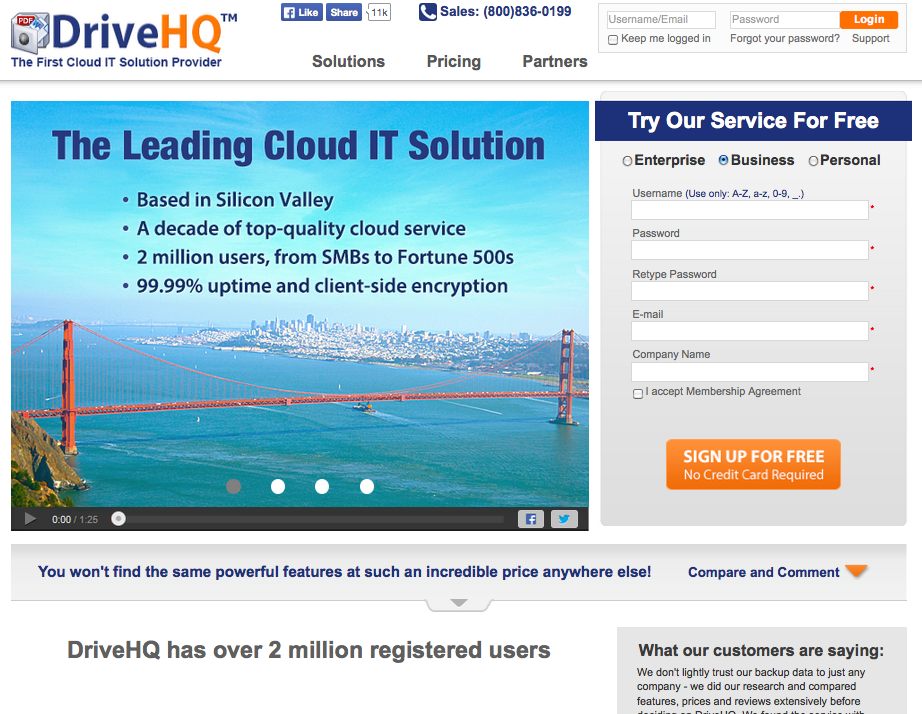Click the signup E-mail field
The image size is (922, 714).
point(750,331)
